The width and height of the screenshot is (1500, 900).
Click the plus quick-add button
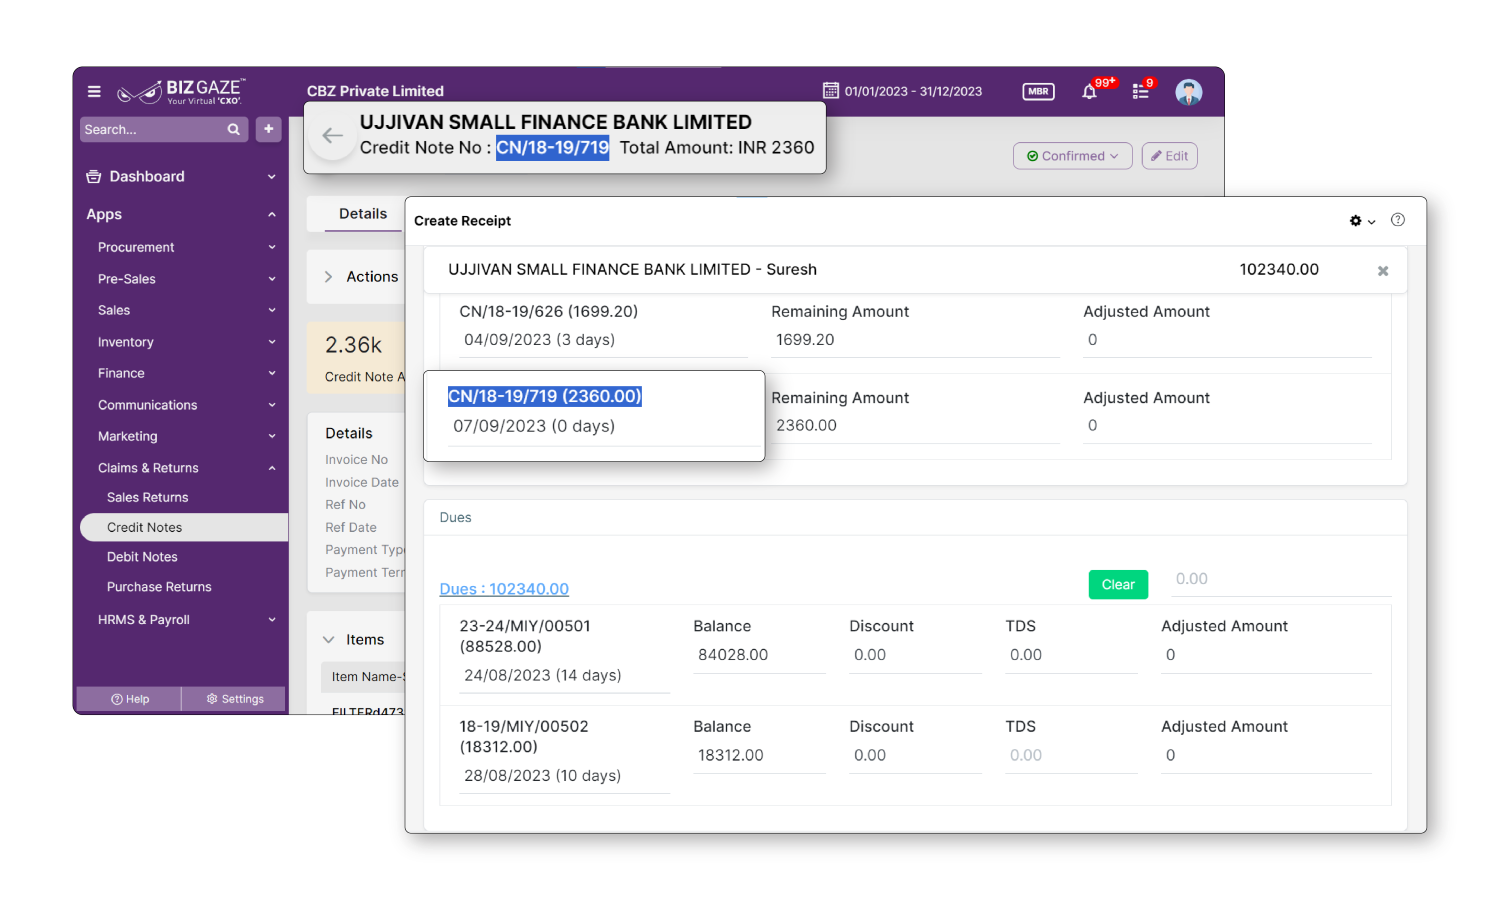click(x=269, y=129)
